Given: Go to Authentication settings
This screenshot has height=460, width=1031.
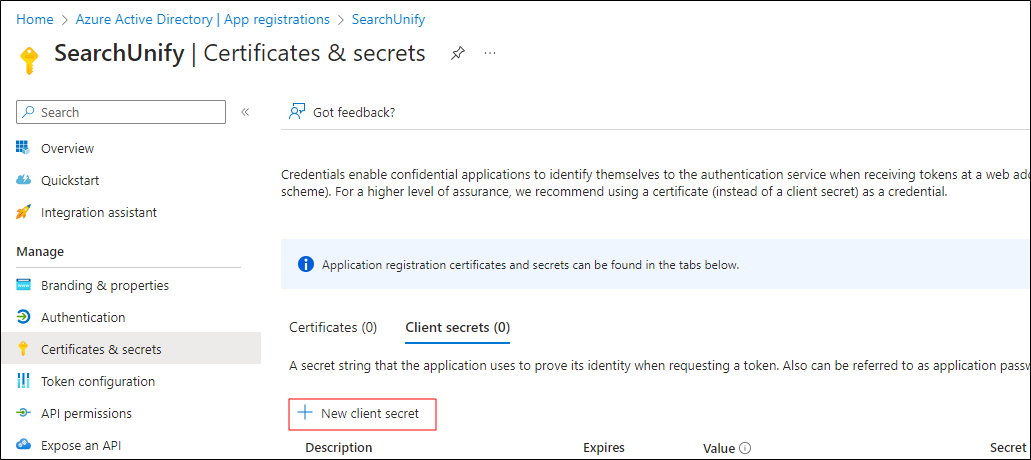Looking at the screenshot, I should [82, 317].
